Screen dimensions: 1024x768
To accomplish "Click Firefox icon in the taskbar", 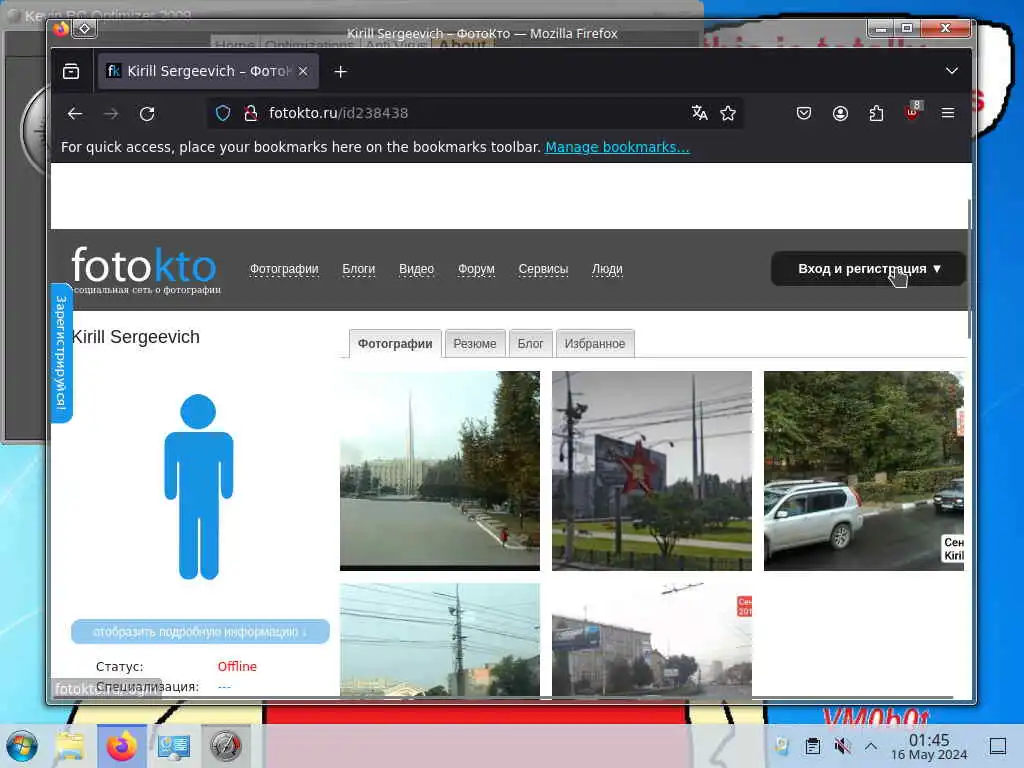I will coord(122,746).
